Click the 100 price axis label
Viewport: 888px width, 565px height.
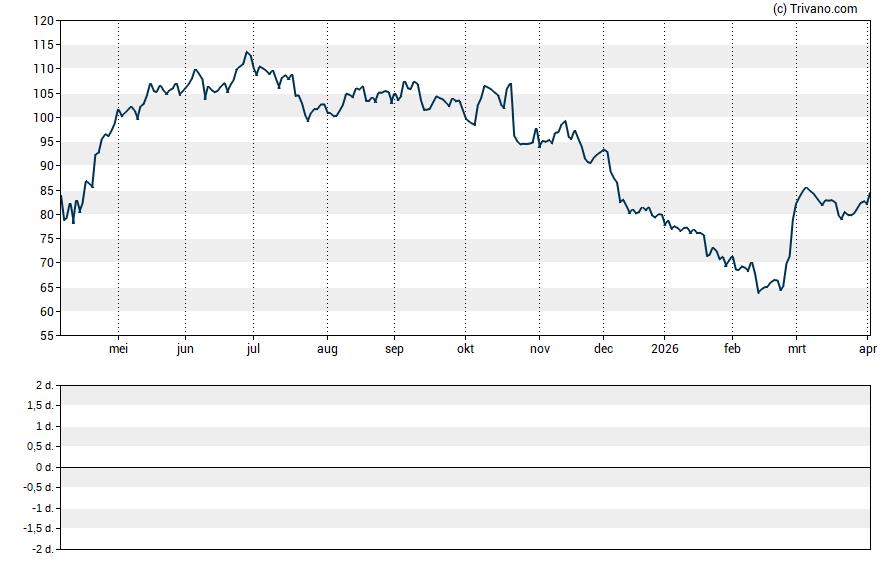point(43,117)
